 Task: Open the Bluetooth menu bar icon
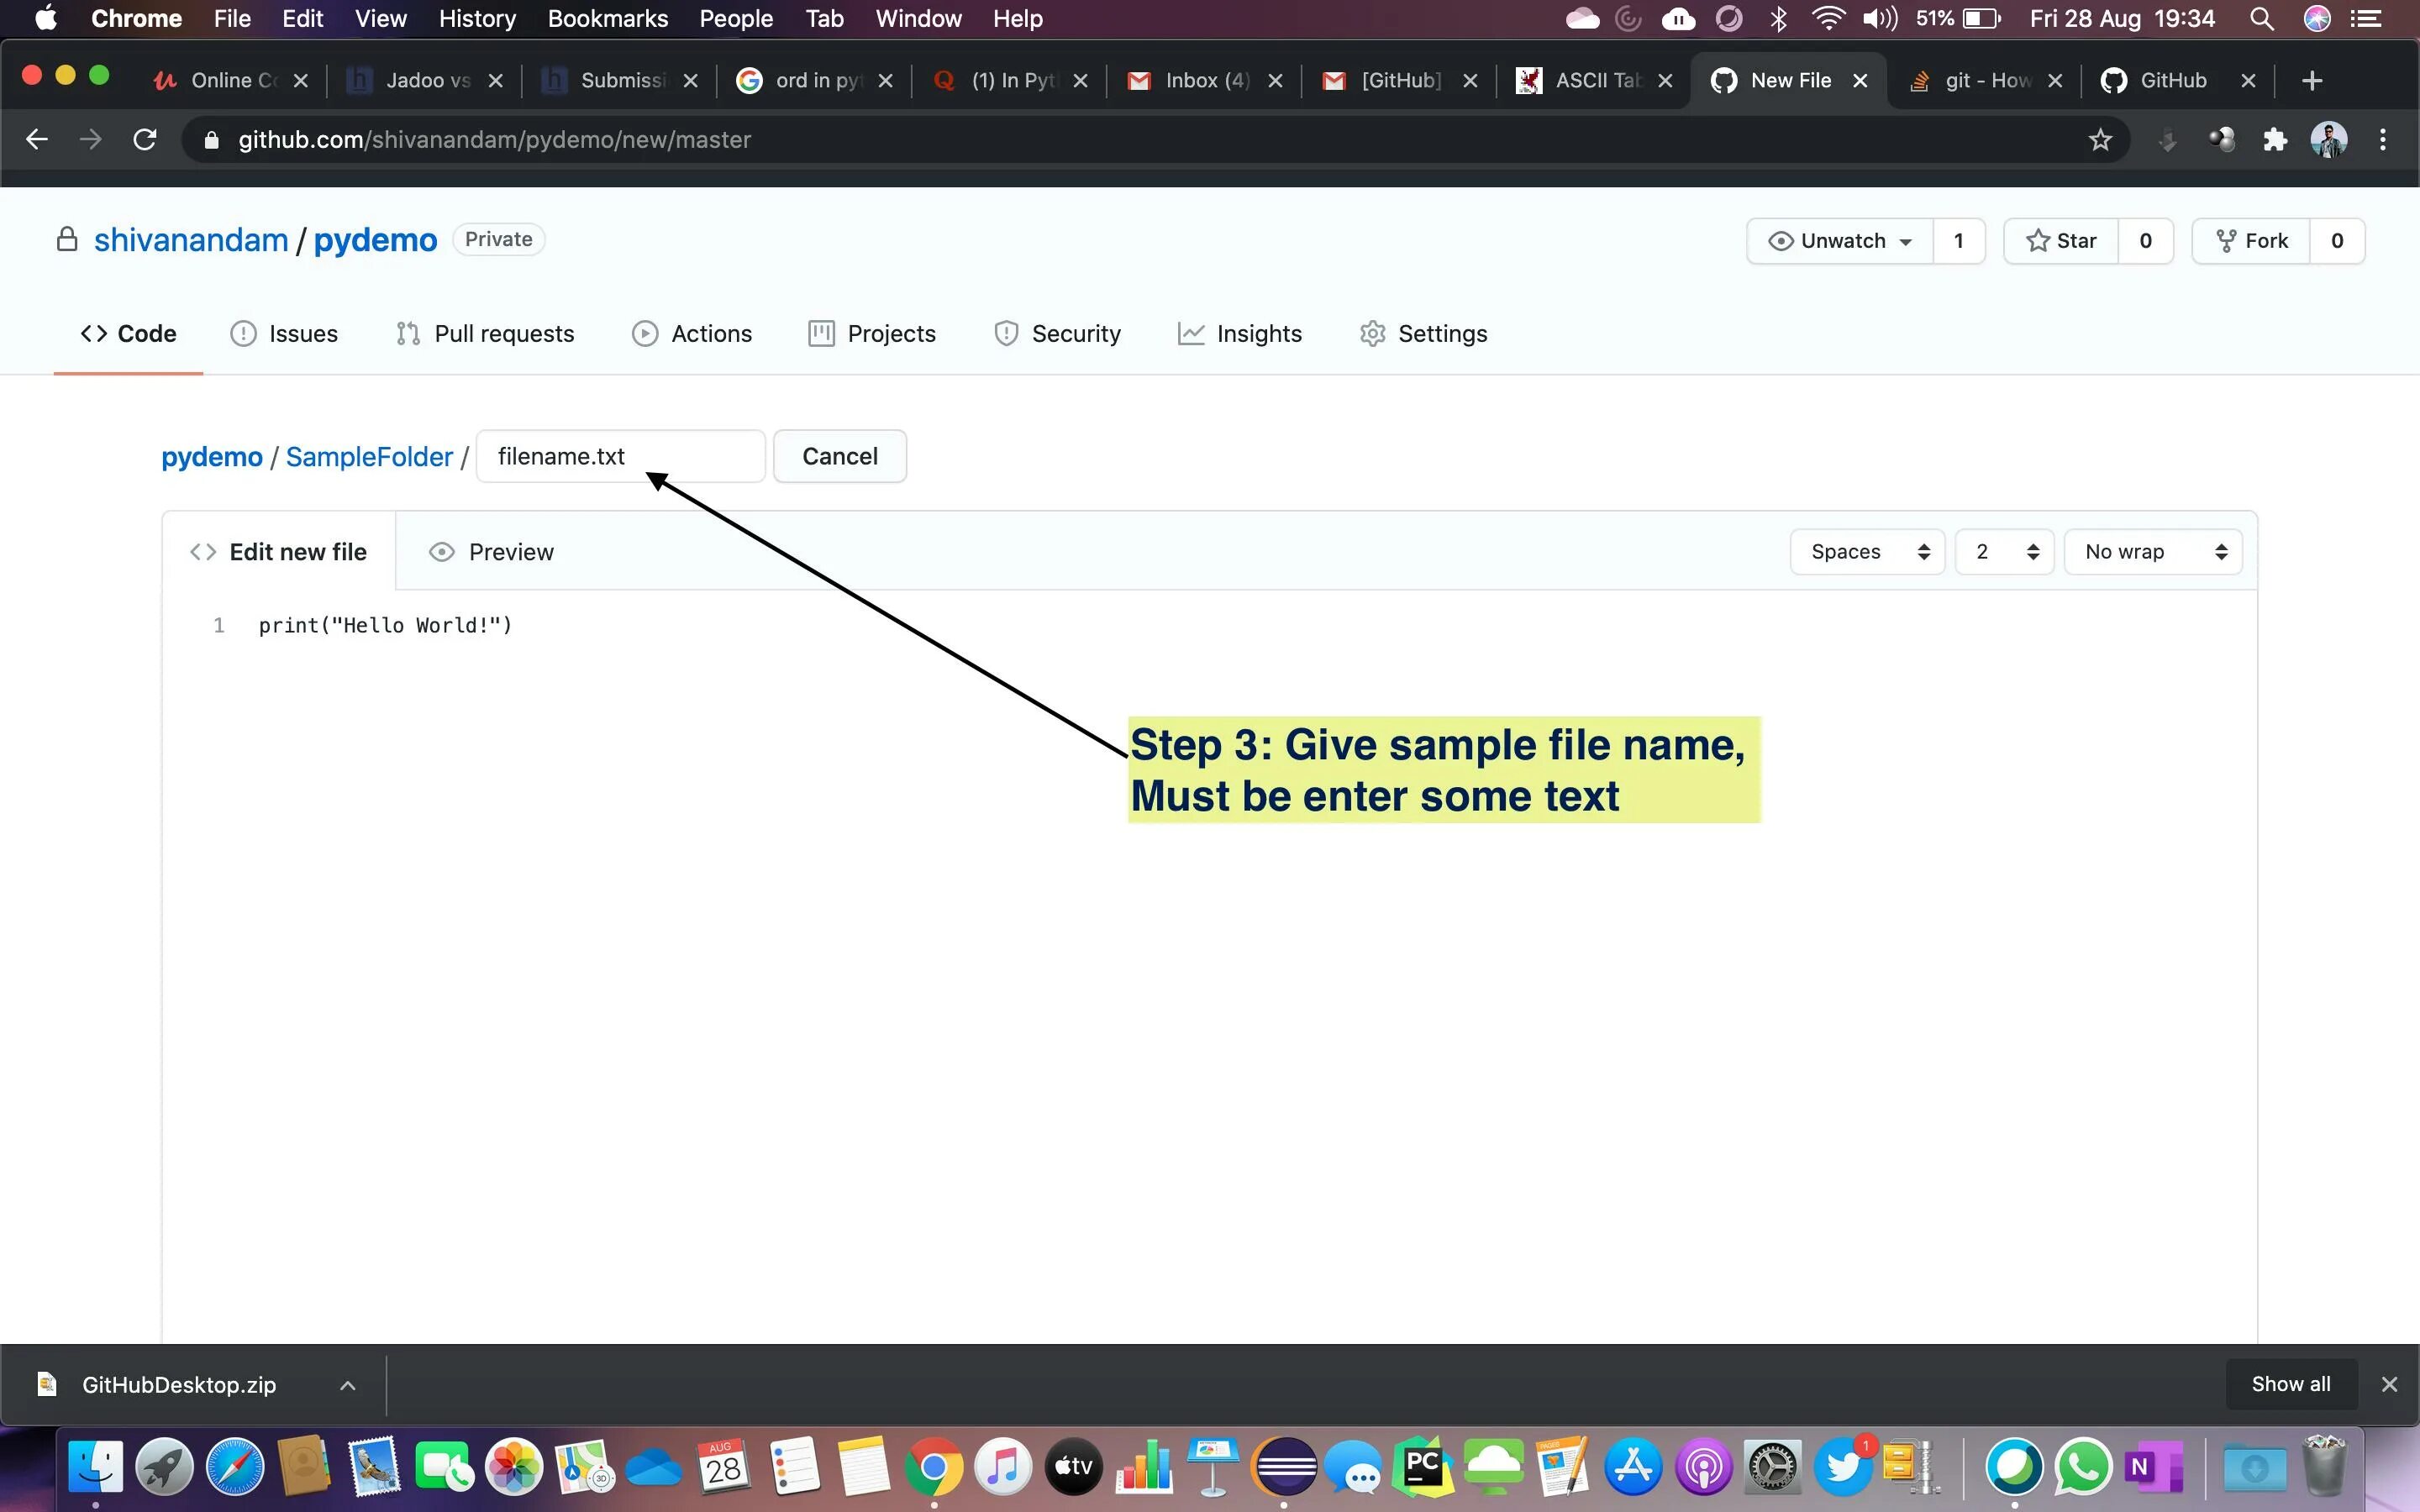pyautogui.click(x=1779, y=19)
